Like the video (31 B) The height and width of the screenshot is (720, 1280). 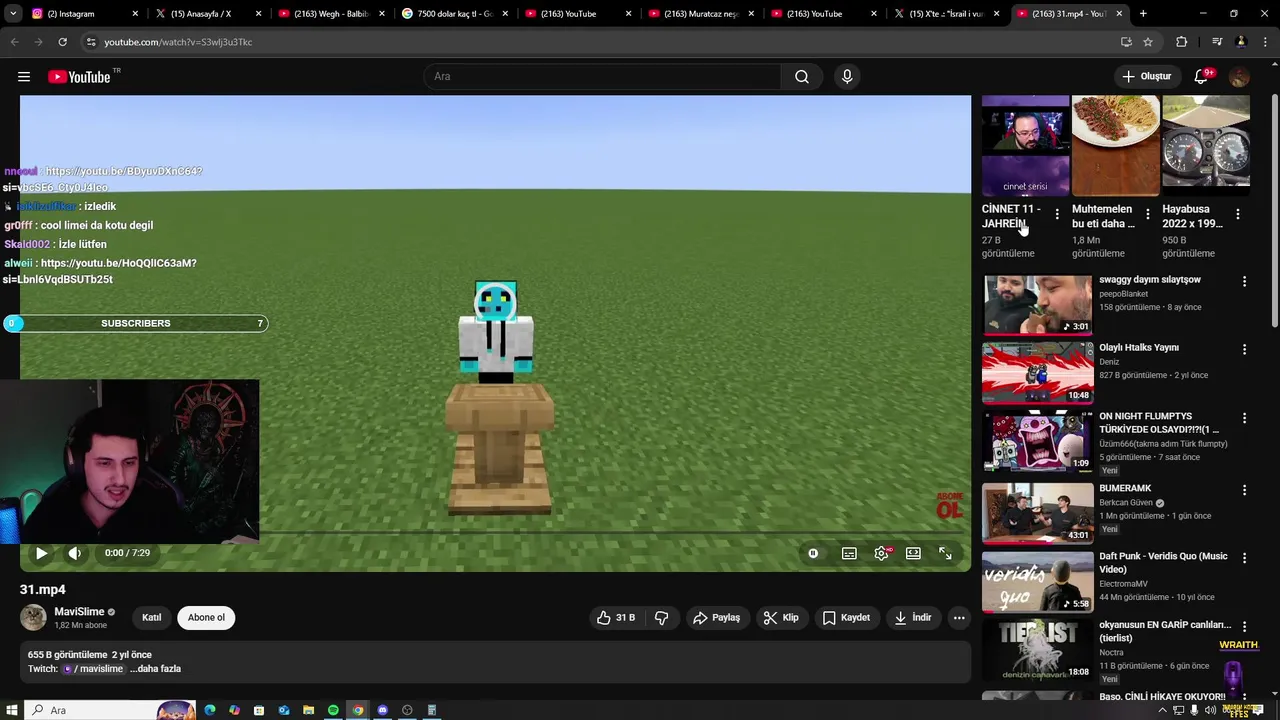[x=616, y=618]
